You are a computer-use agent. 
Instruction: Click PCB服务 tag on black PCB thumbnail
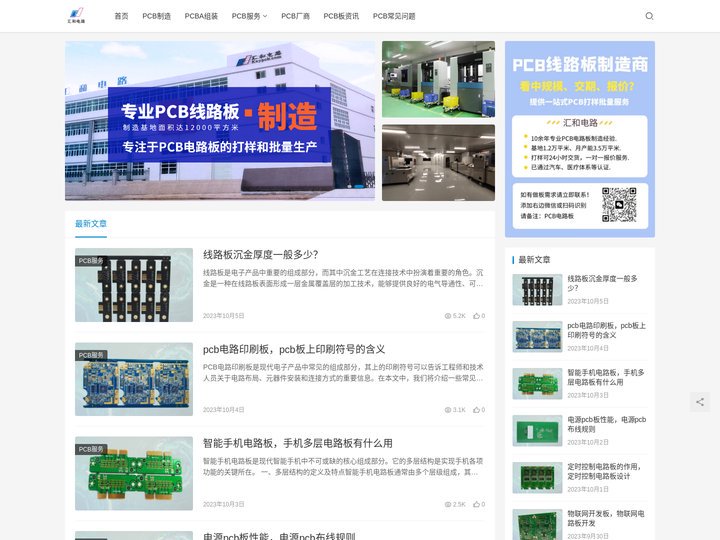click(90, 261)
